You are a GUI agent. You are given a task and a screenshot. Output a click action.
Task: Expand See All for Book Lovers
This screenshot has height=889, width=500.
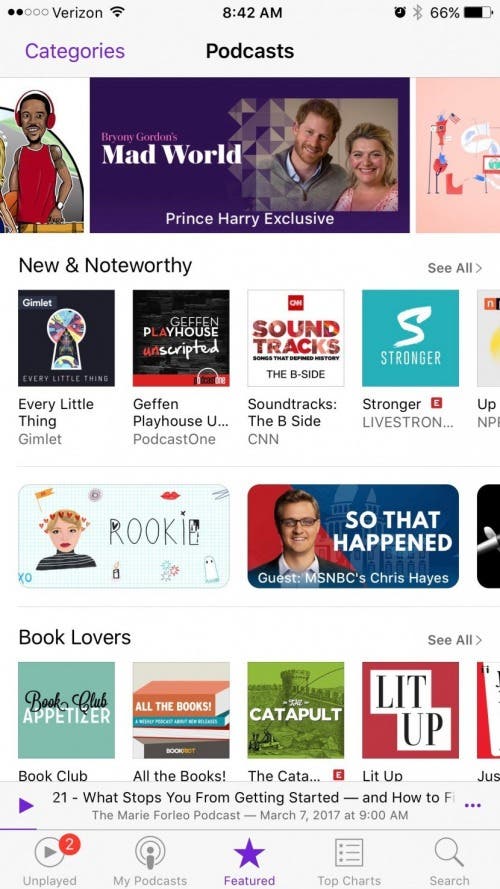455,640
